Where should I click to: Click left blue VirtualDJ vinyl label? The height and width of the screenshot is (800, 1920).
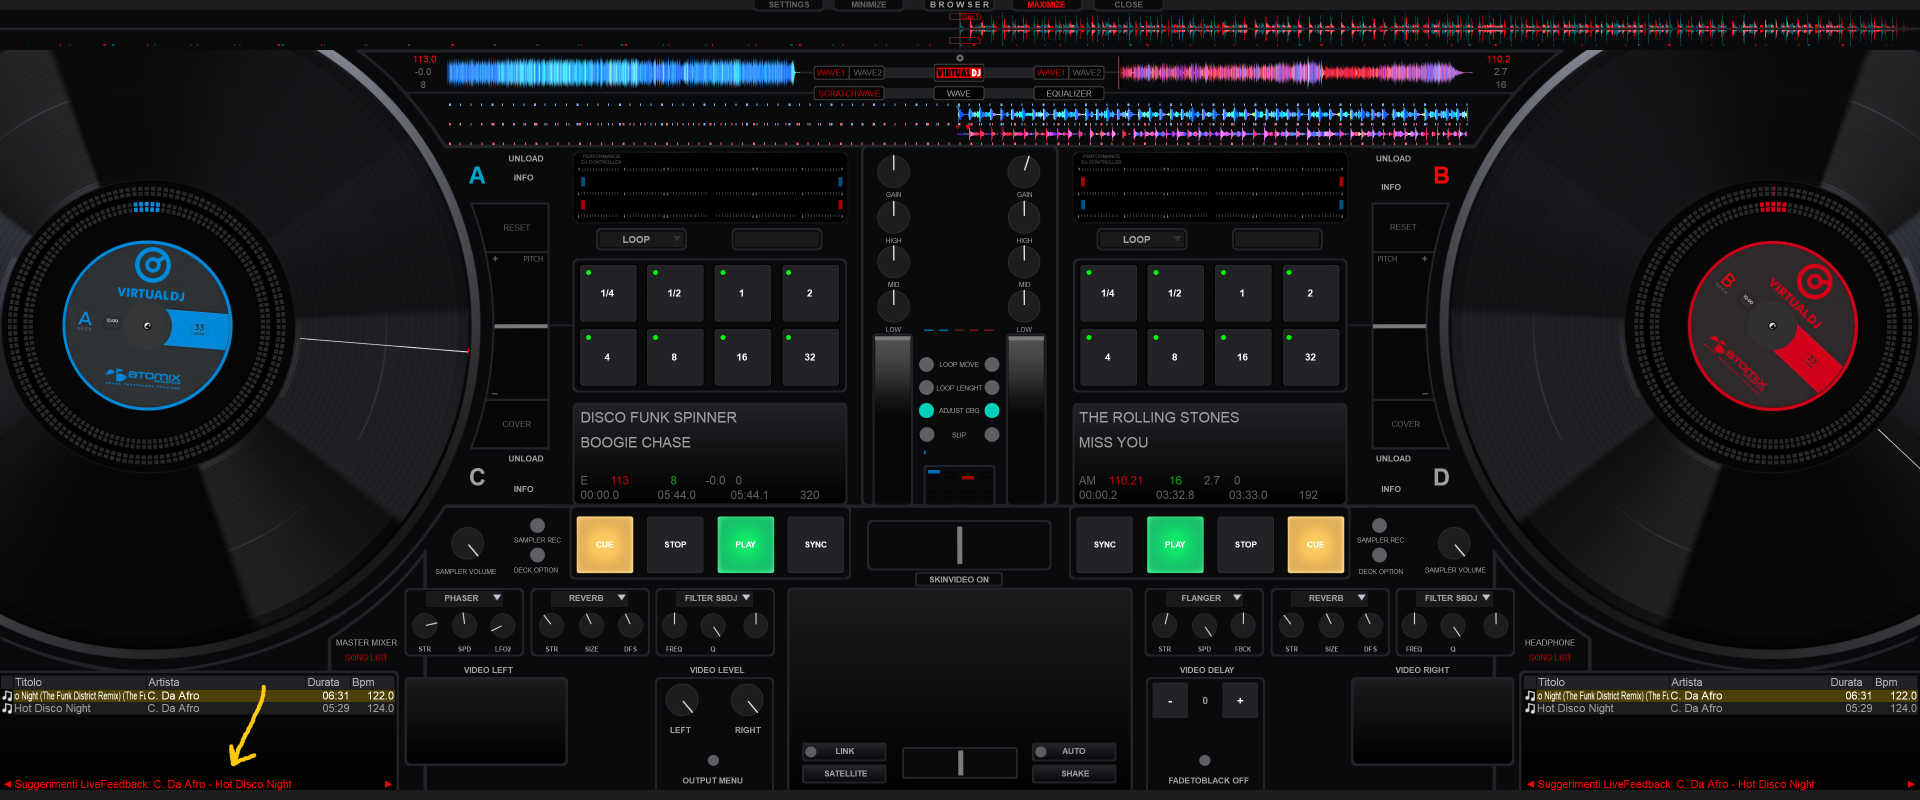pyautogui.click(x=148, y=325)
